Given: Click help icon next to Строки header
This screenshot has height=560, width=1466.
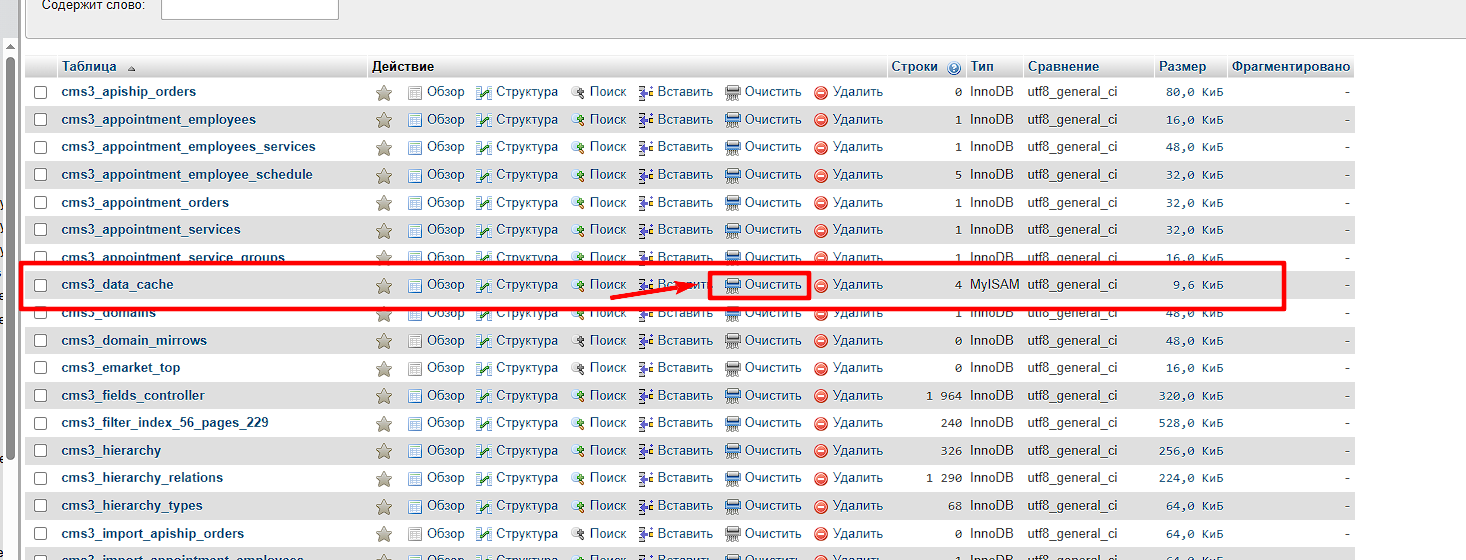Looking at the screenshot, I should coord(953,68).
